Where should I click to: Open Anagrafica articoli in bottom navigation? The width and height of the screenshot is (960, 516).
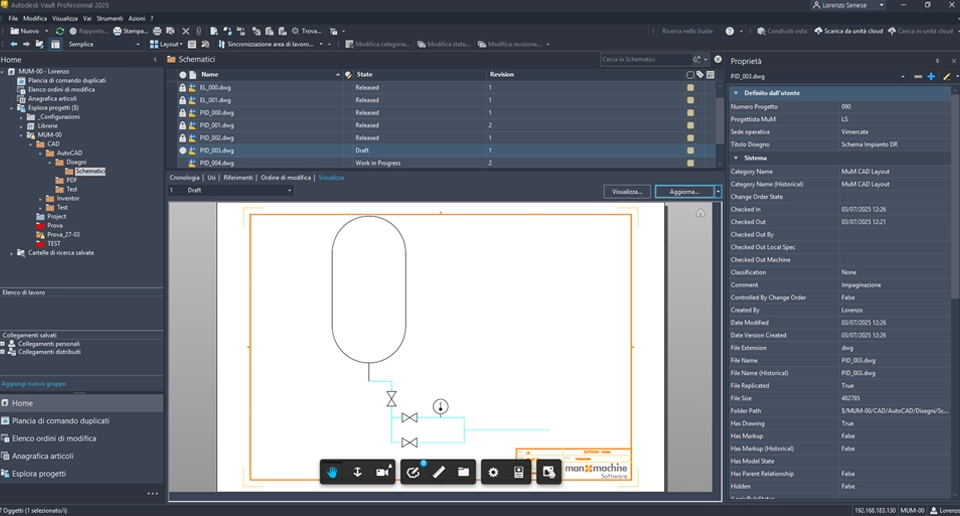[x=43, y=456]
